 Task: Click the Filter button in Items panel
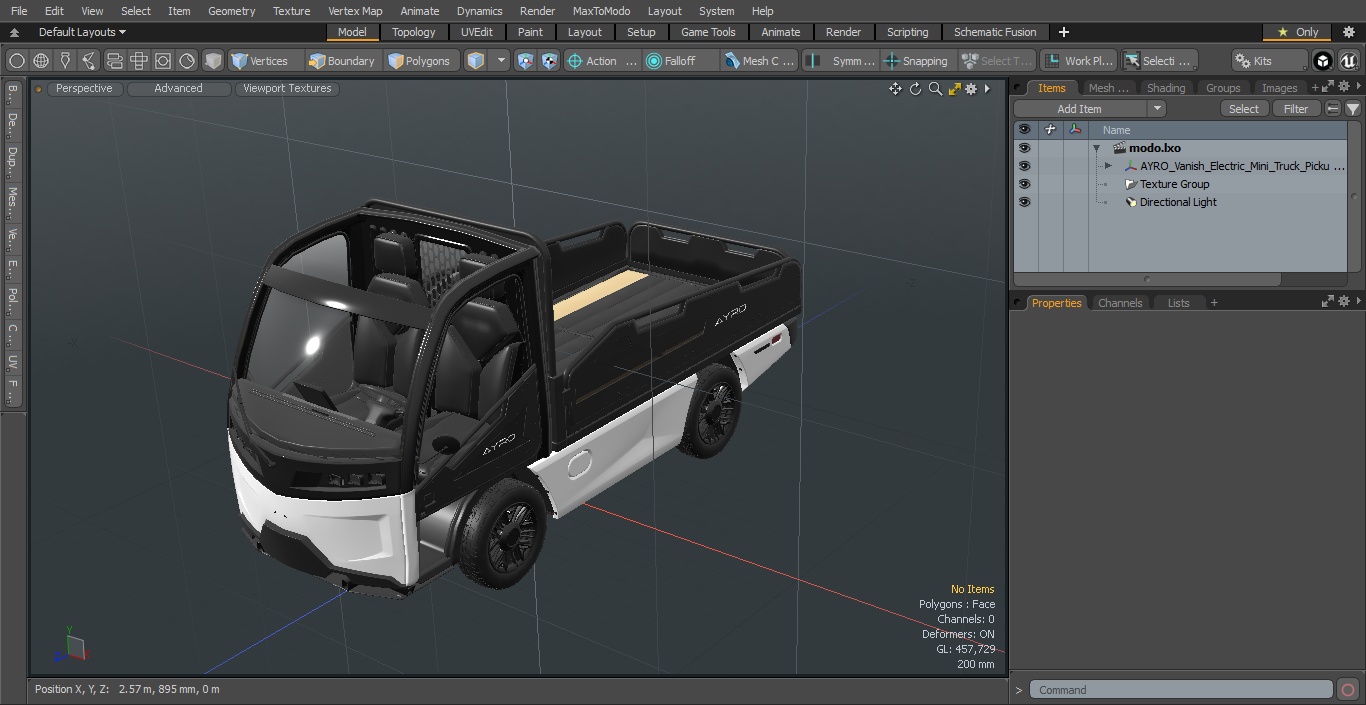click(1296, 109)
